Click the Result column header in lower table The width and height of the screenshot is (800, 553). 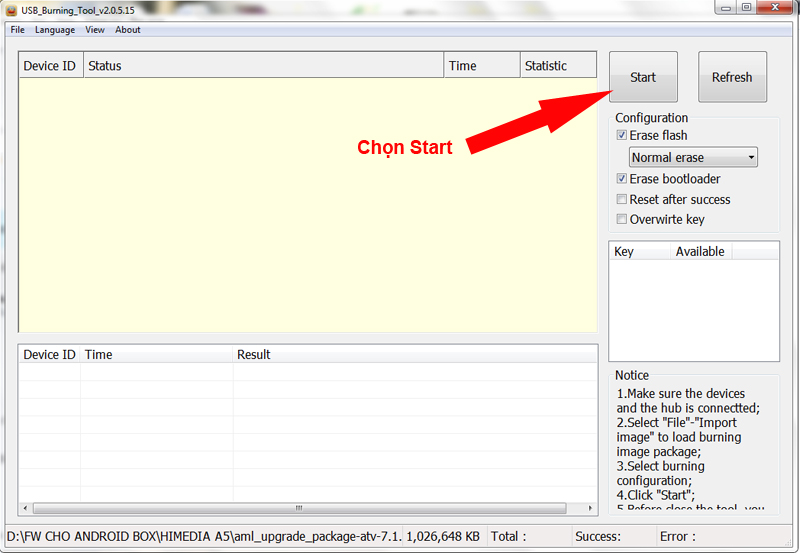pyautogui.click(x=415, y=355)
